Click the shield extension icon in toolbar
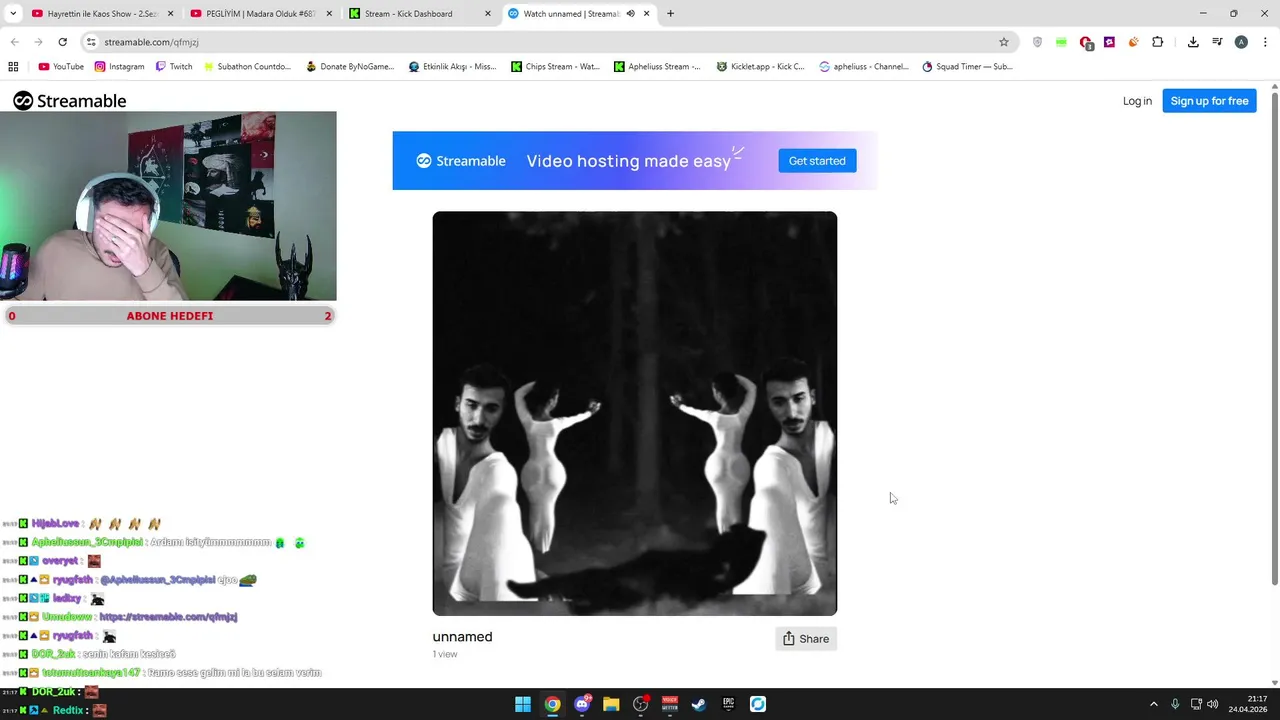 coord(1037,42)
